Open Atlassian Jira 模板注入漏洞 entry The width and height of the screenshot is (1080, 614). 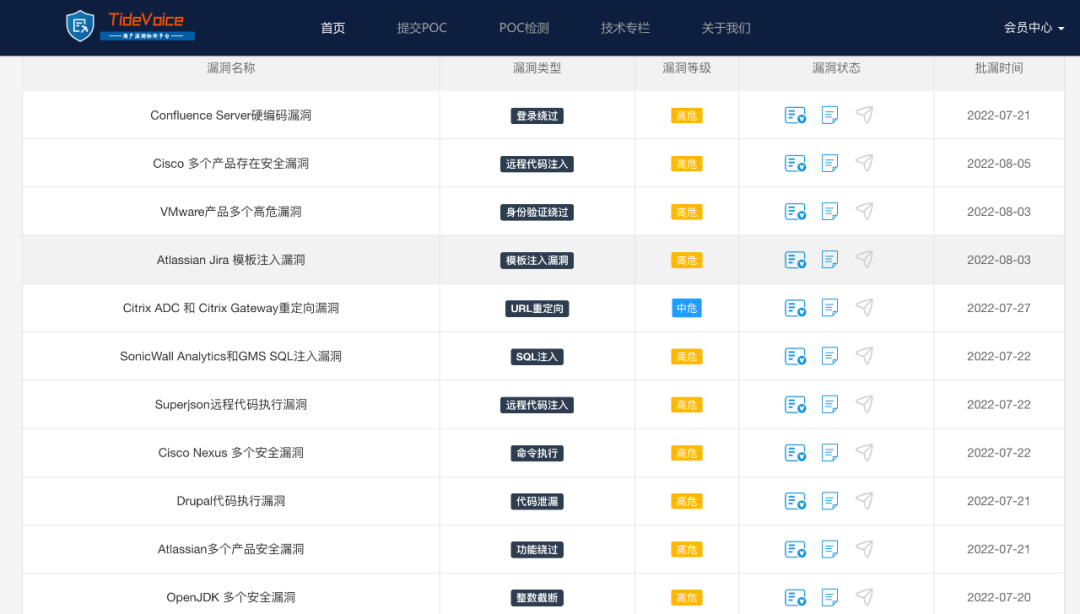(231, 260)
